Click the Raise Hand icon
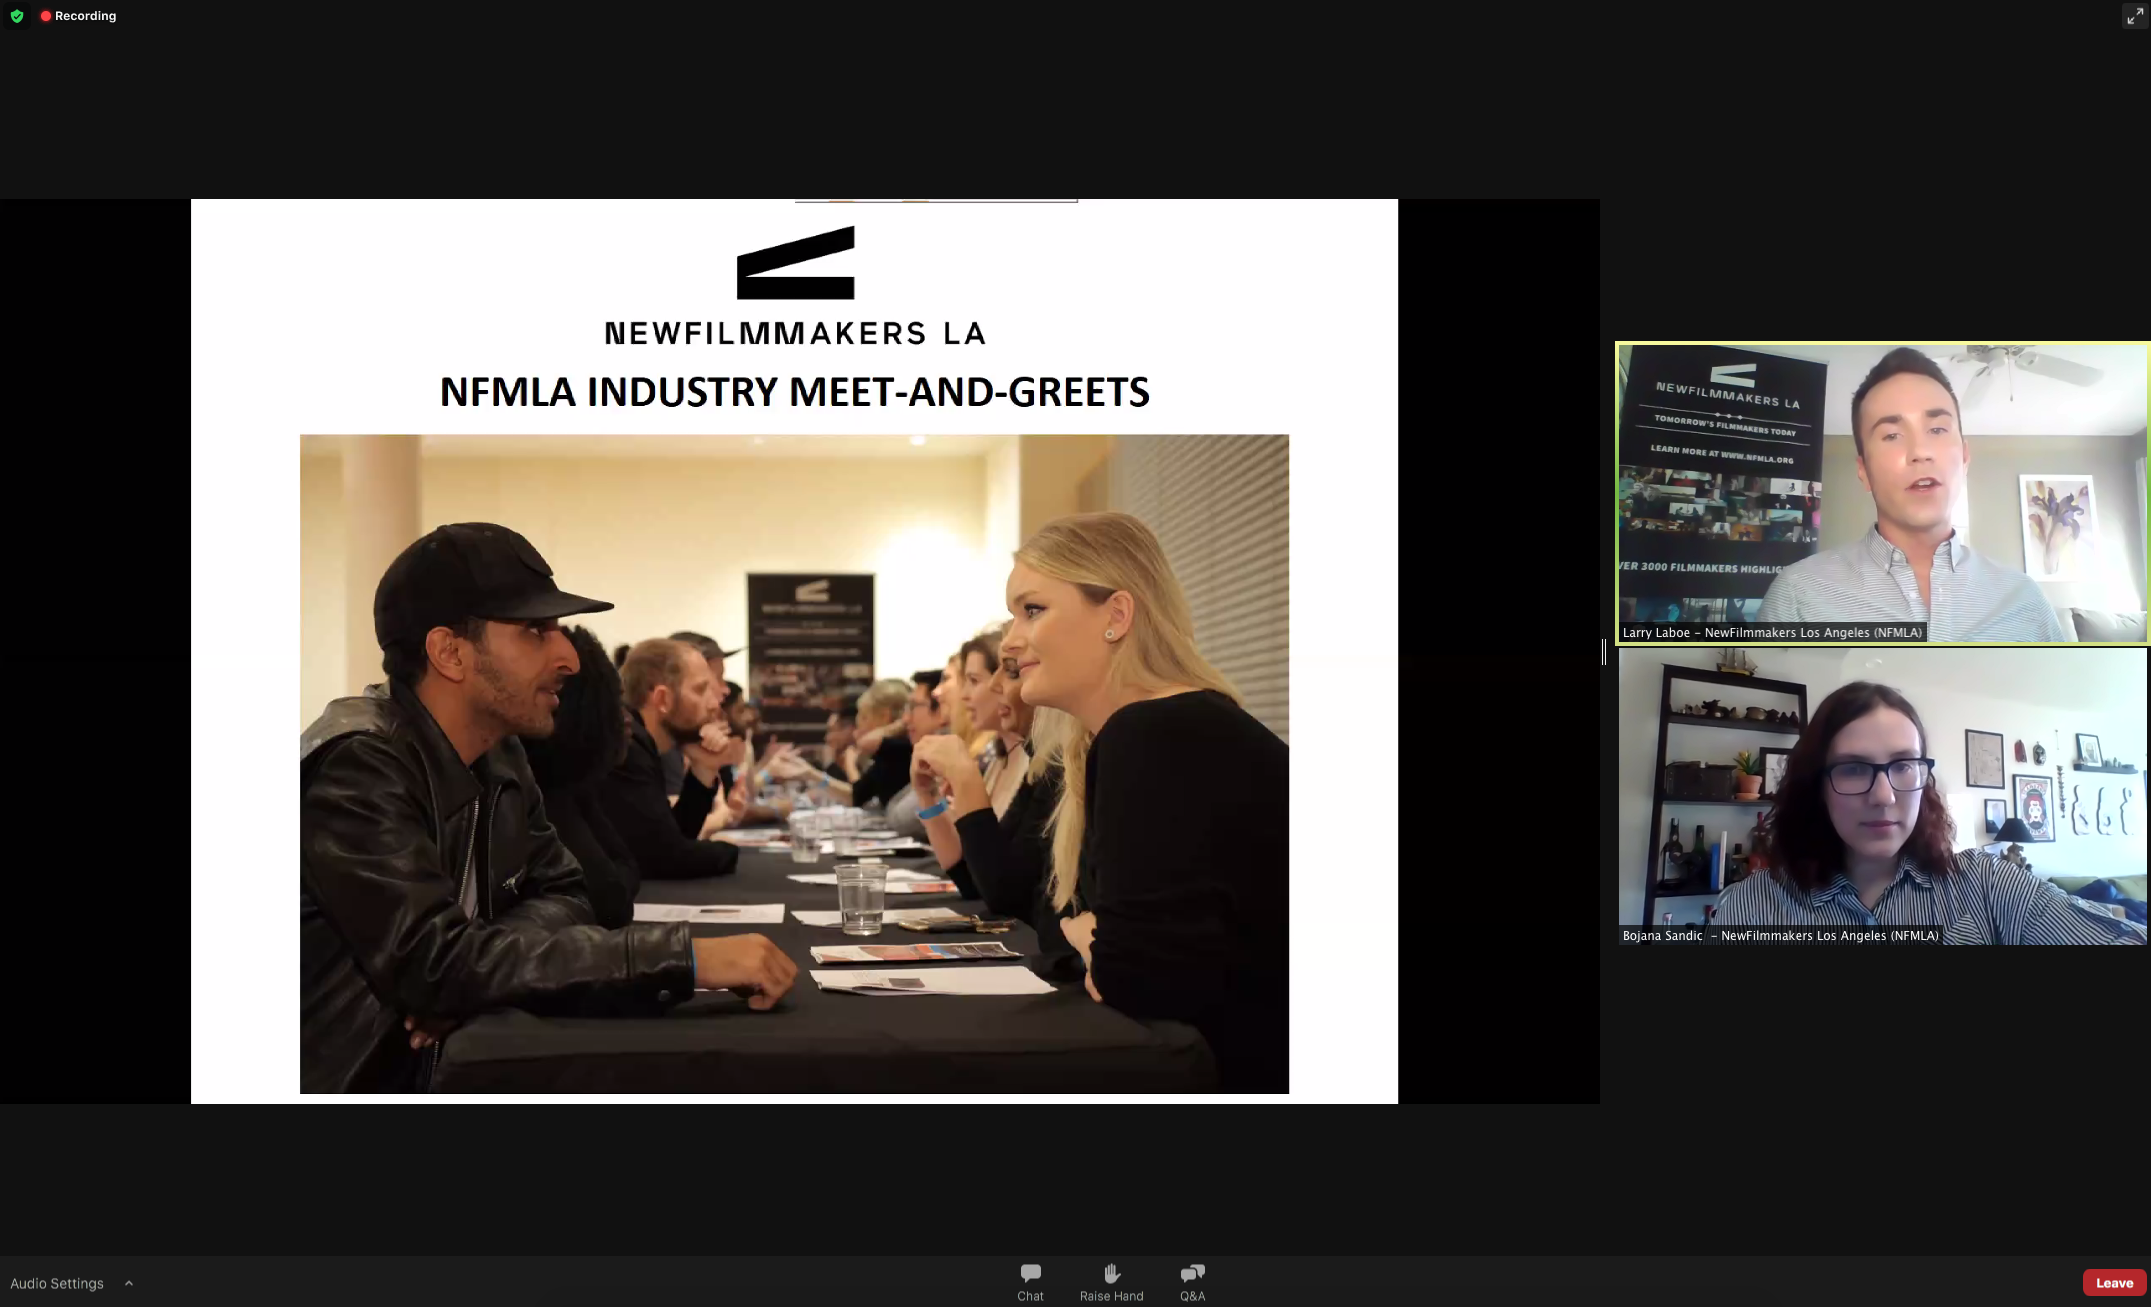The image size is (2151, 1307). pyautogui.click(x=1111, y=1273)
